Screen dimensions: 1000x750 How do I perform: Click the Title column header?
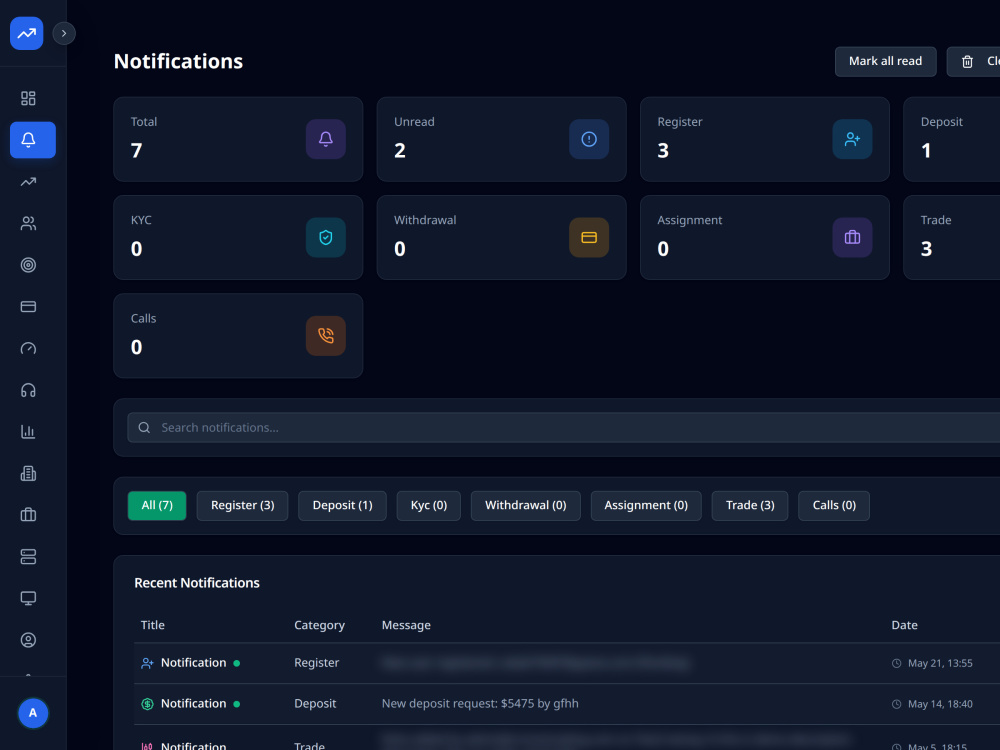click(x=152, y=625)
